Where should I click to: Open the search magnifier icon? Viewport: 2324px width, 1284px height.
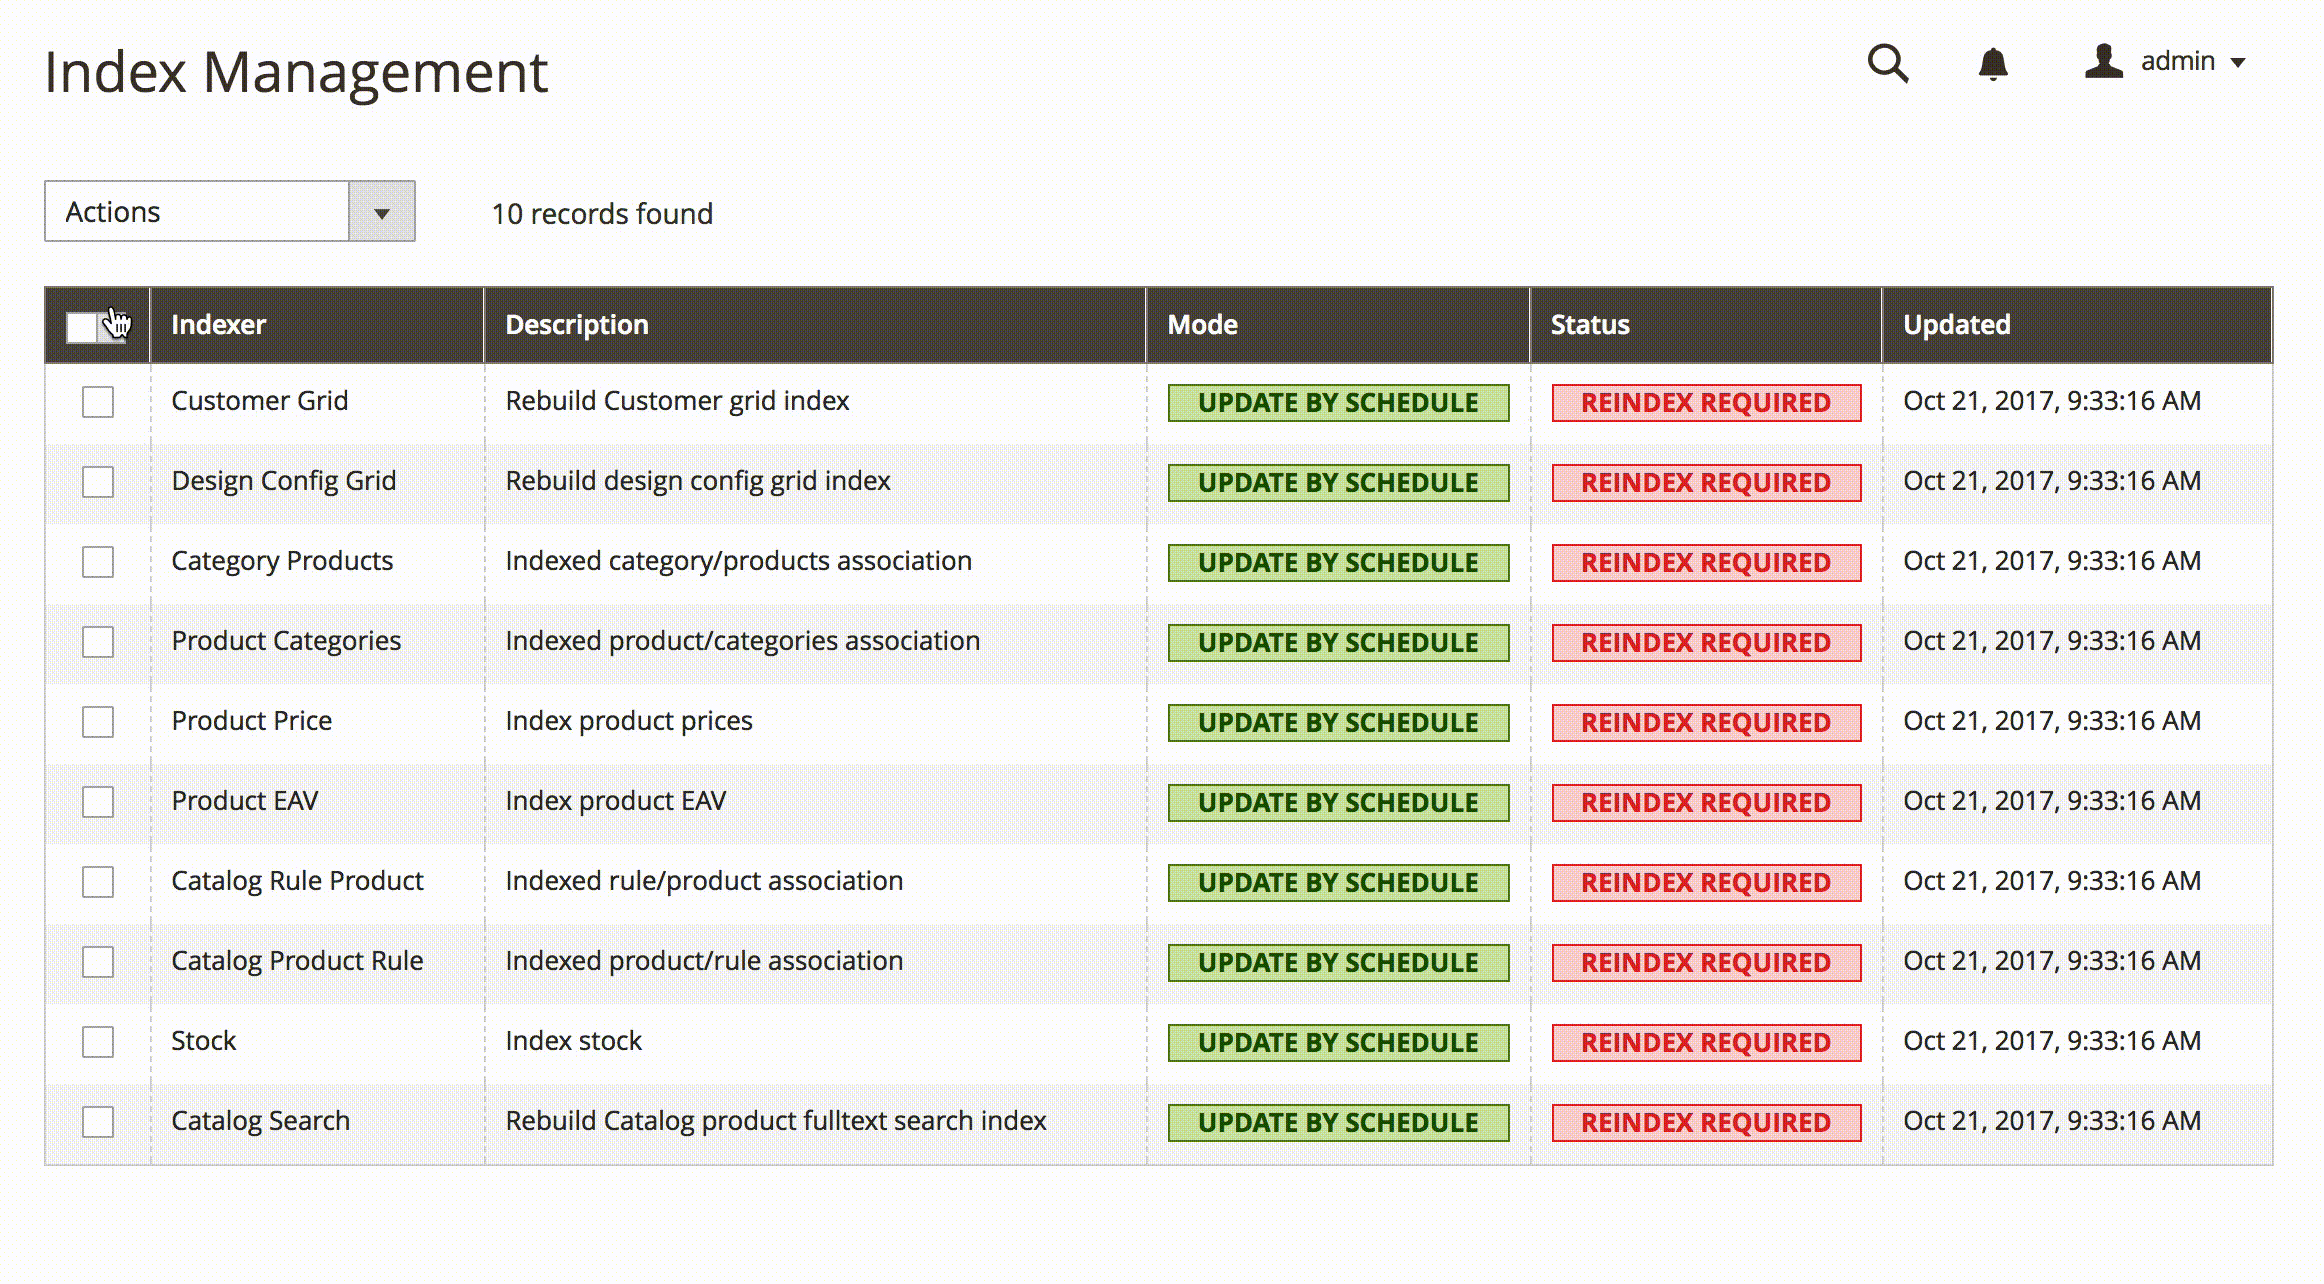click(1888, 64)
